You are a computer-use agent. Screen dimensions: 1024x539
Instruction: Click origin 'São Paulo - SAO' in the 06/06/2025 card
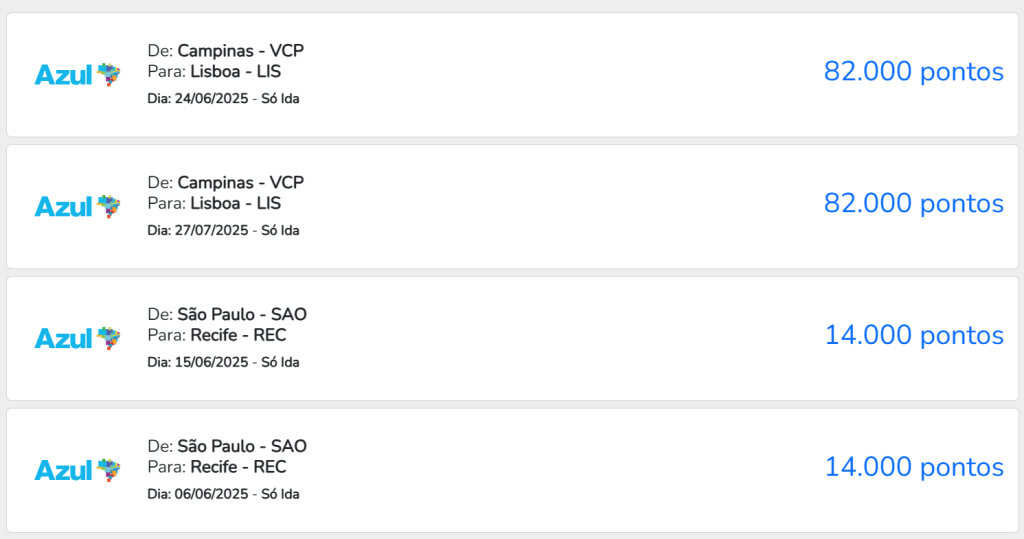coord(242,446)
